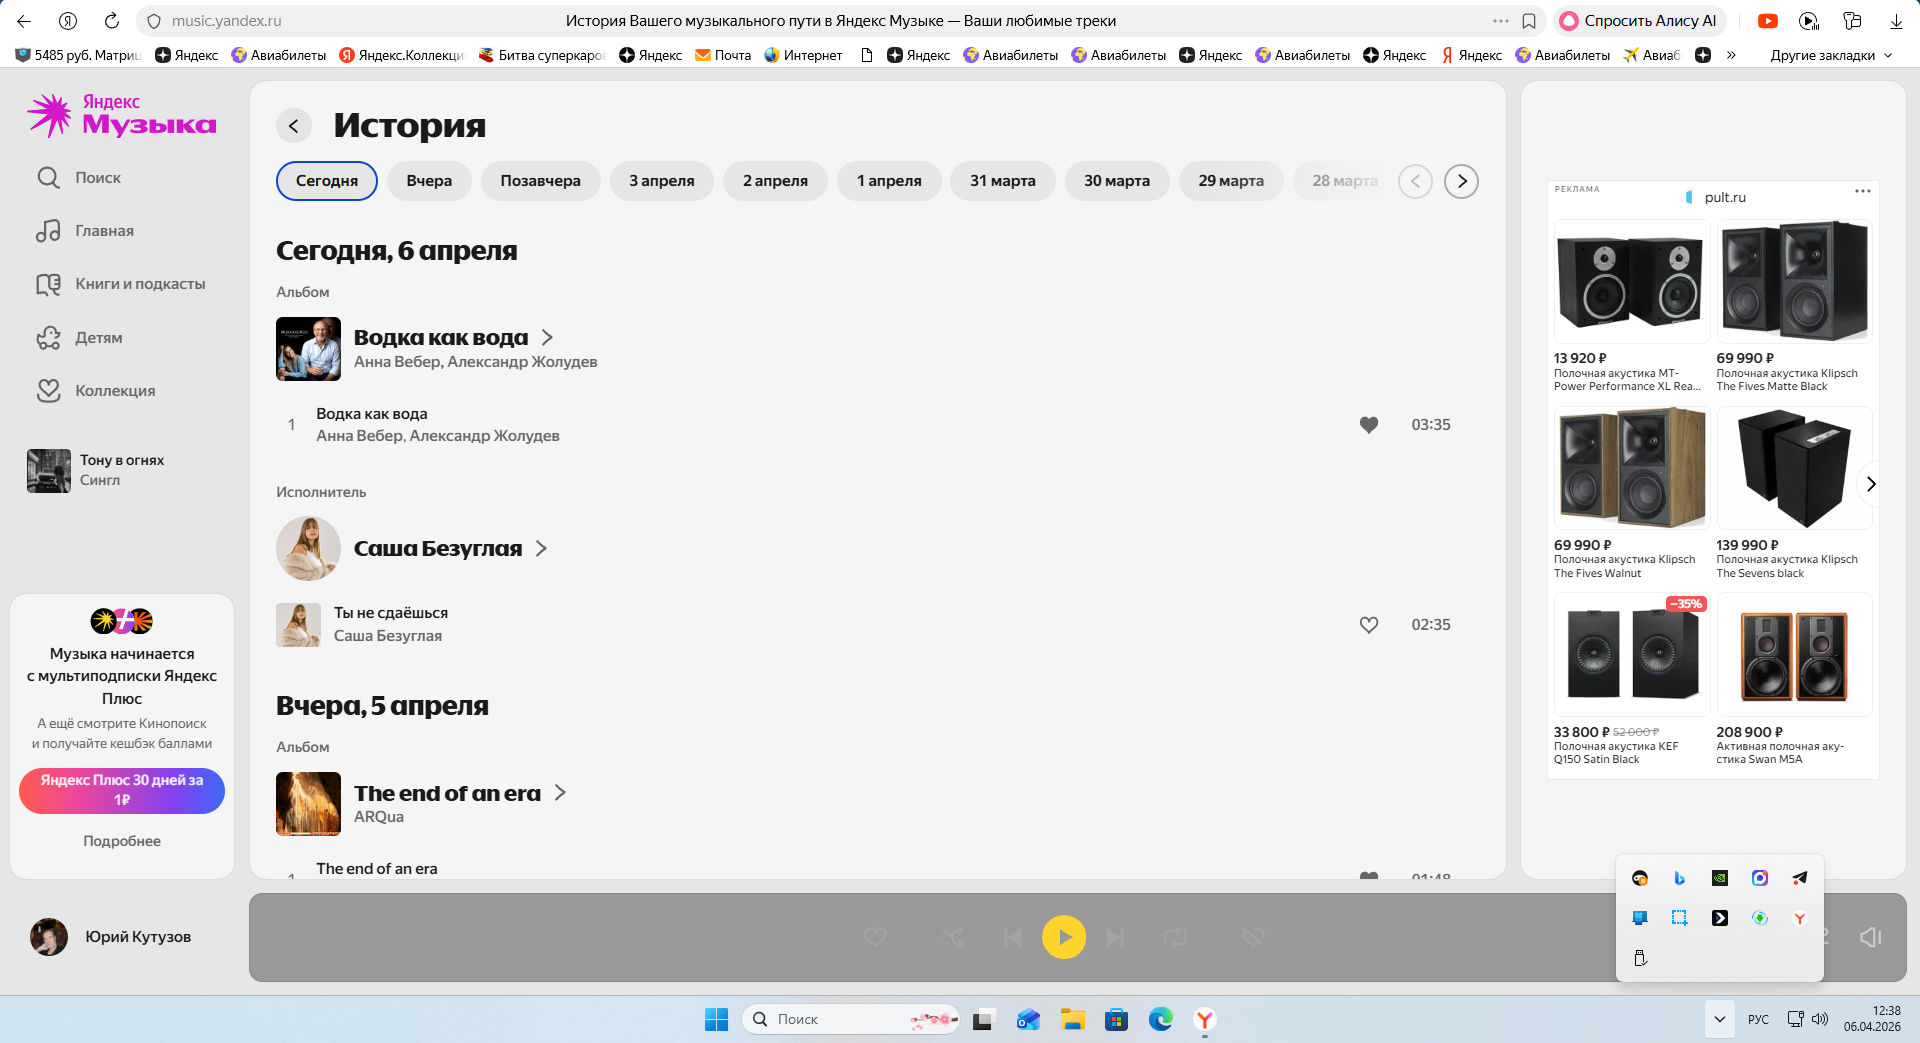
Task: Click the Yandex Music logo
Action: point(121,116)
